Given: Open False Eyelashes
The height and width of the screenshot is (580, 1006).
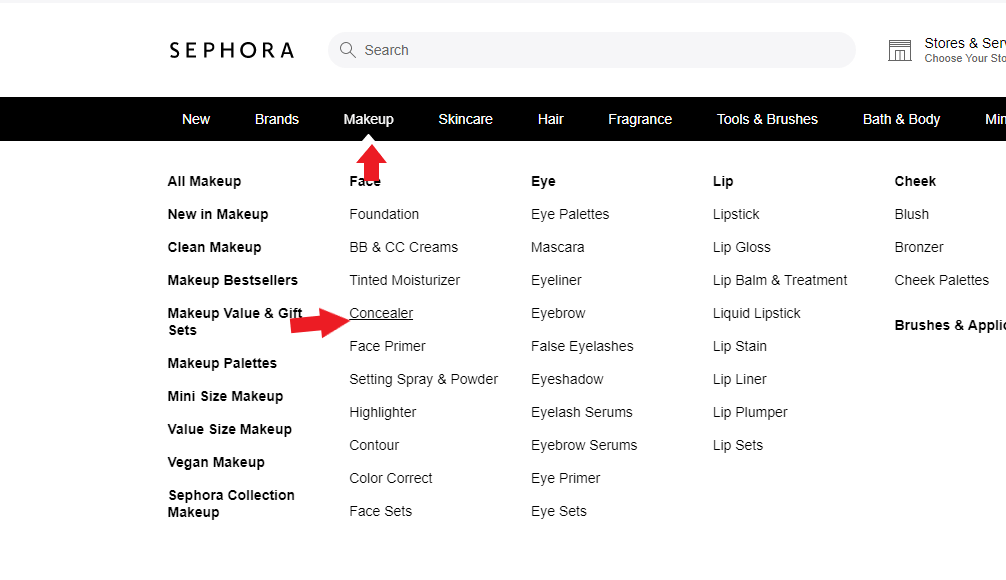Looking at the screenshot, I should (x=582, y=346).
